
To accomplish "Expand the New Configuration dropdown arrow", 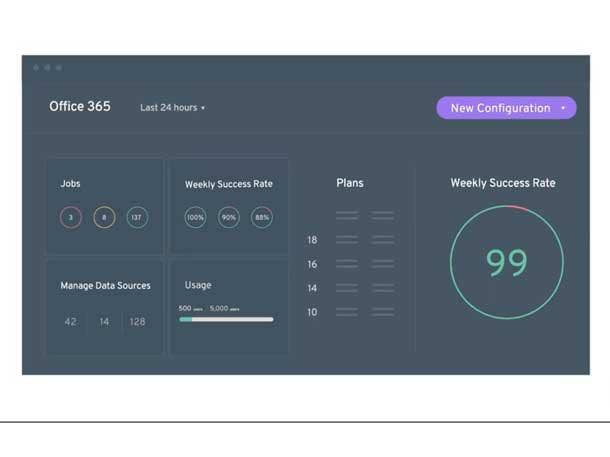I will [563, 108].
